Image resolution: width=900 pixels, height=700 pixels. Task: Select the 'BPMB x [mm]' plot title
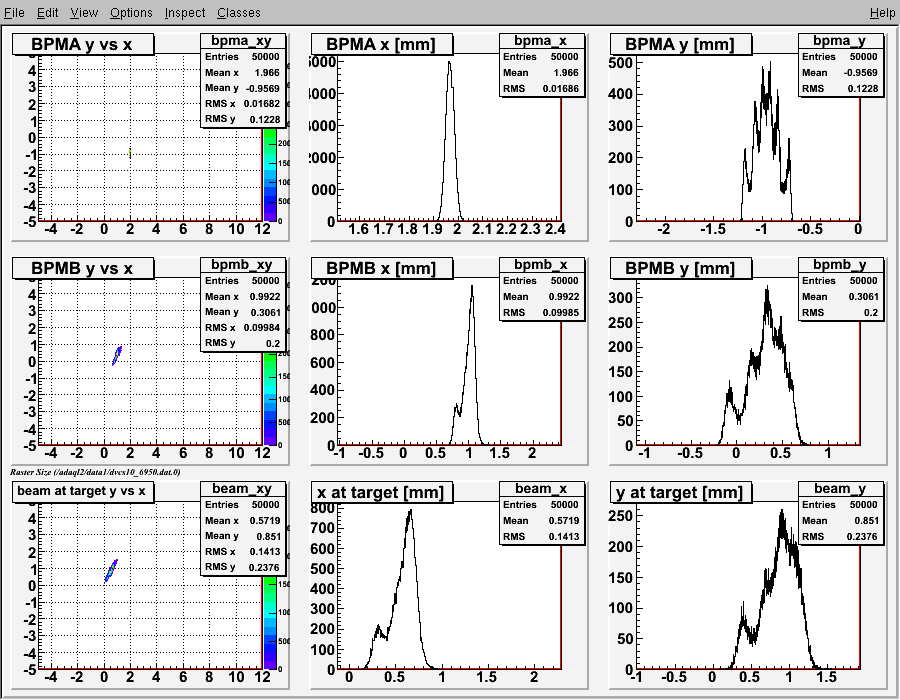point(382,269)
